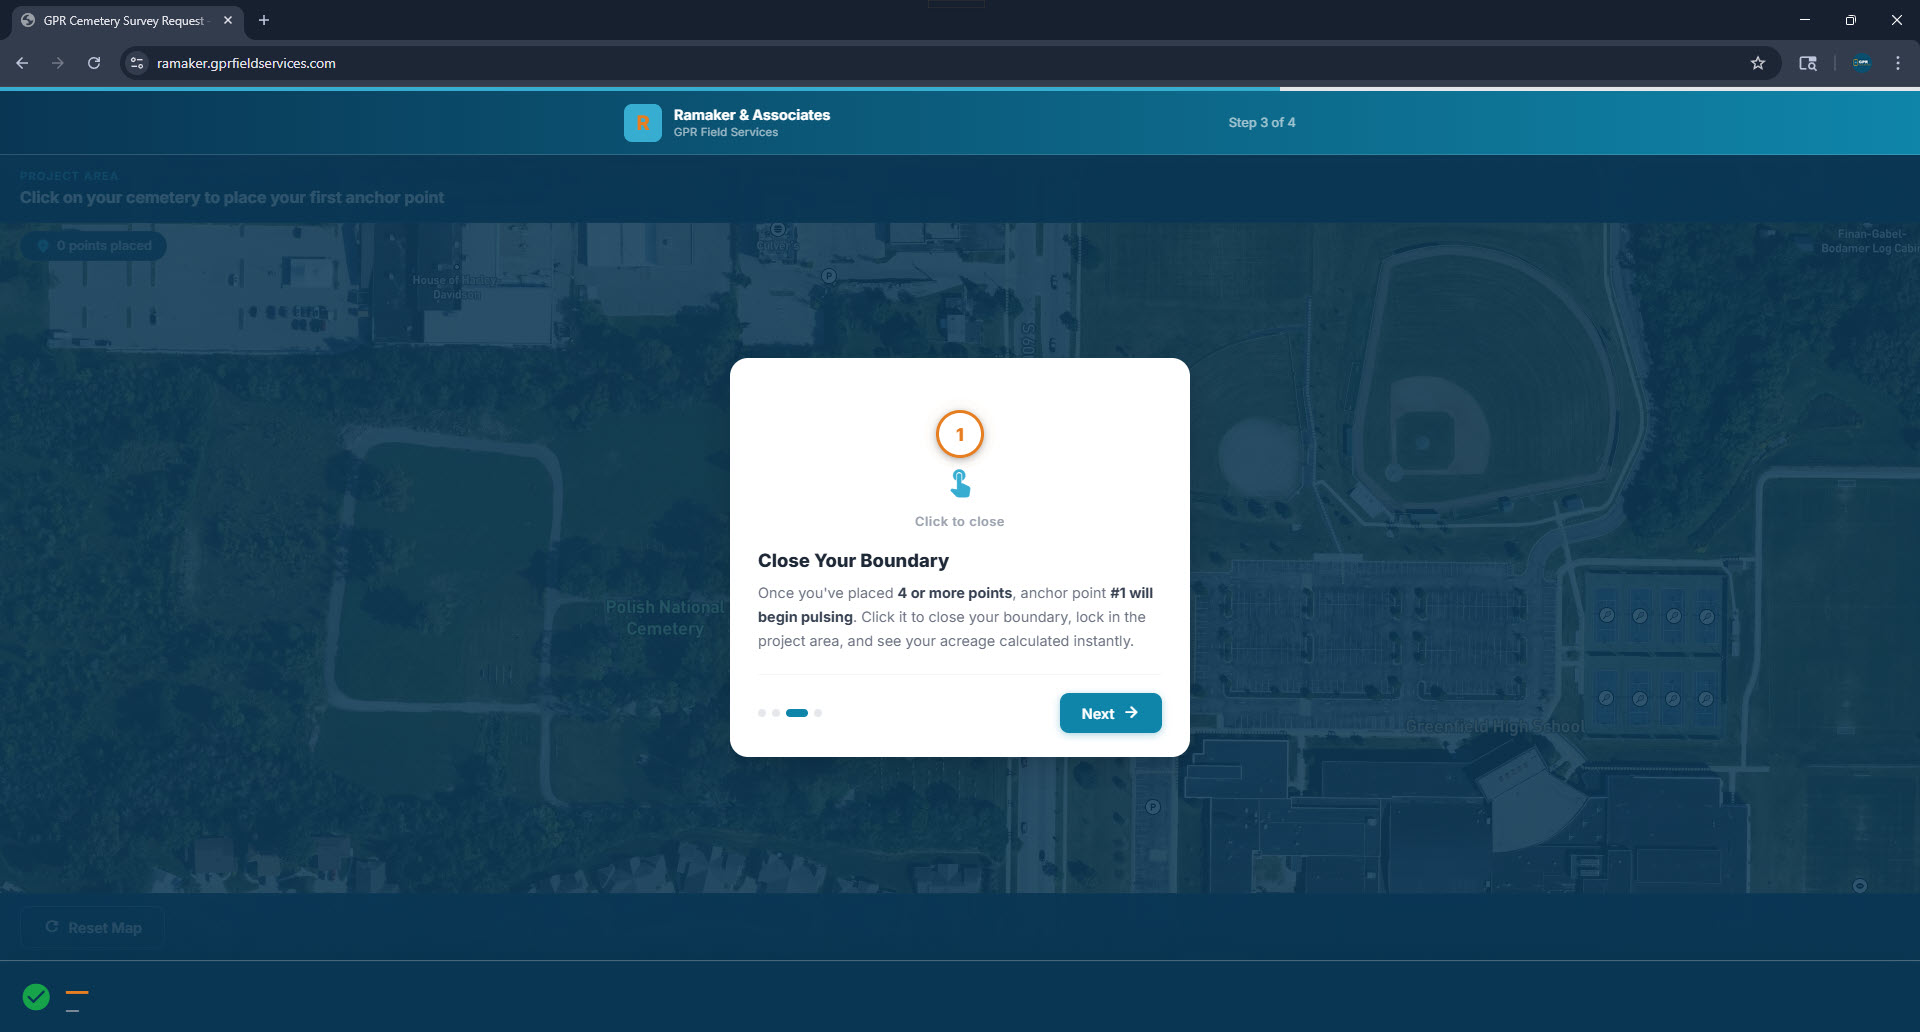View site information in address bar
1920x1032 pixels.
[137, 63]
